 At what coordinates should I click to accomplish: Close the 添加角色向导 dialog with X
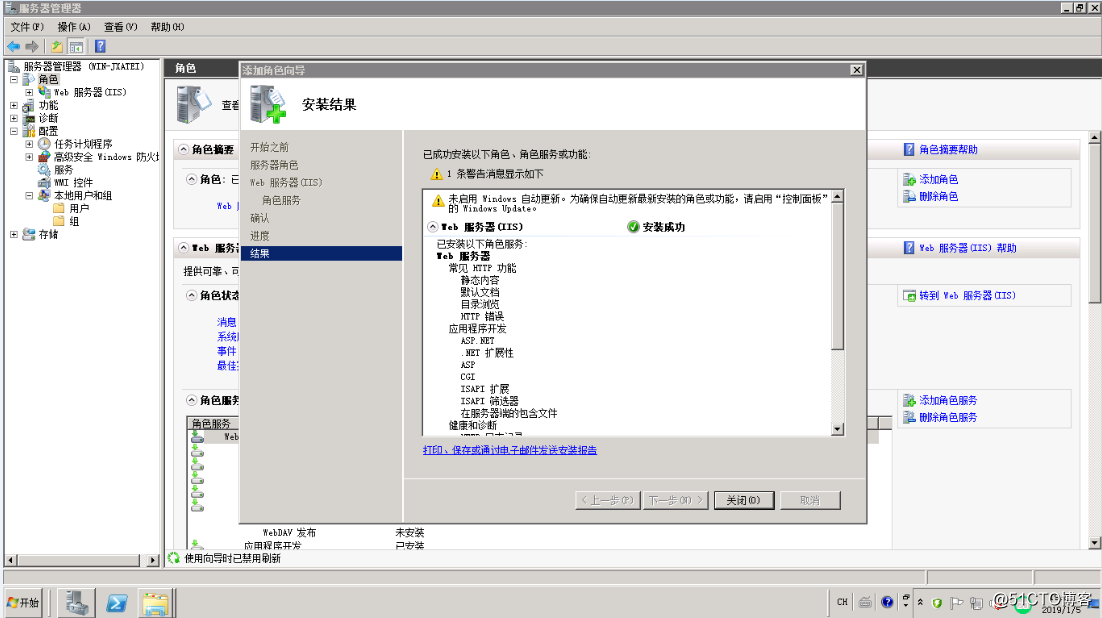pos(856,70)
